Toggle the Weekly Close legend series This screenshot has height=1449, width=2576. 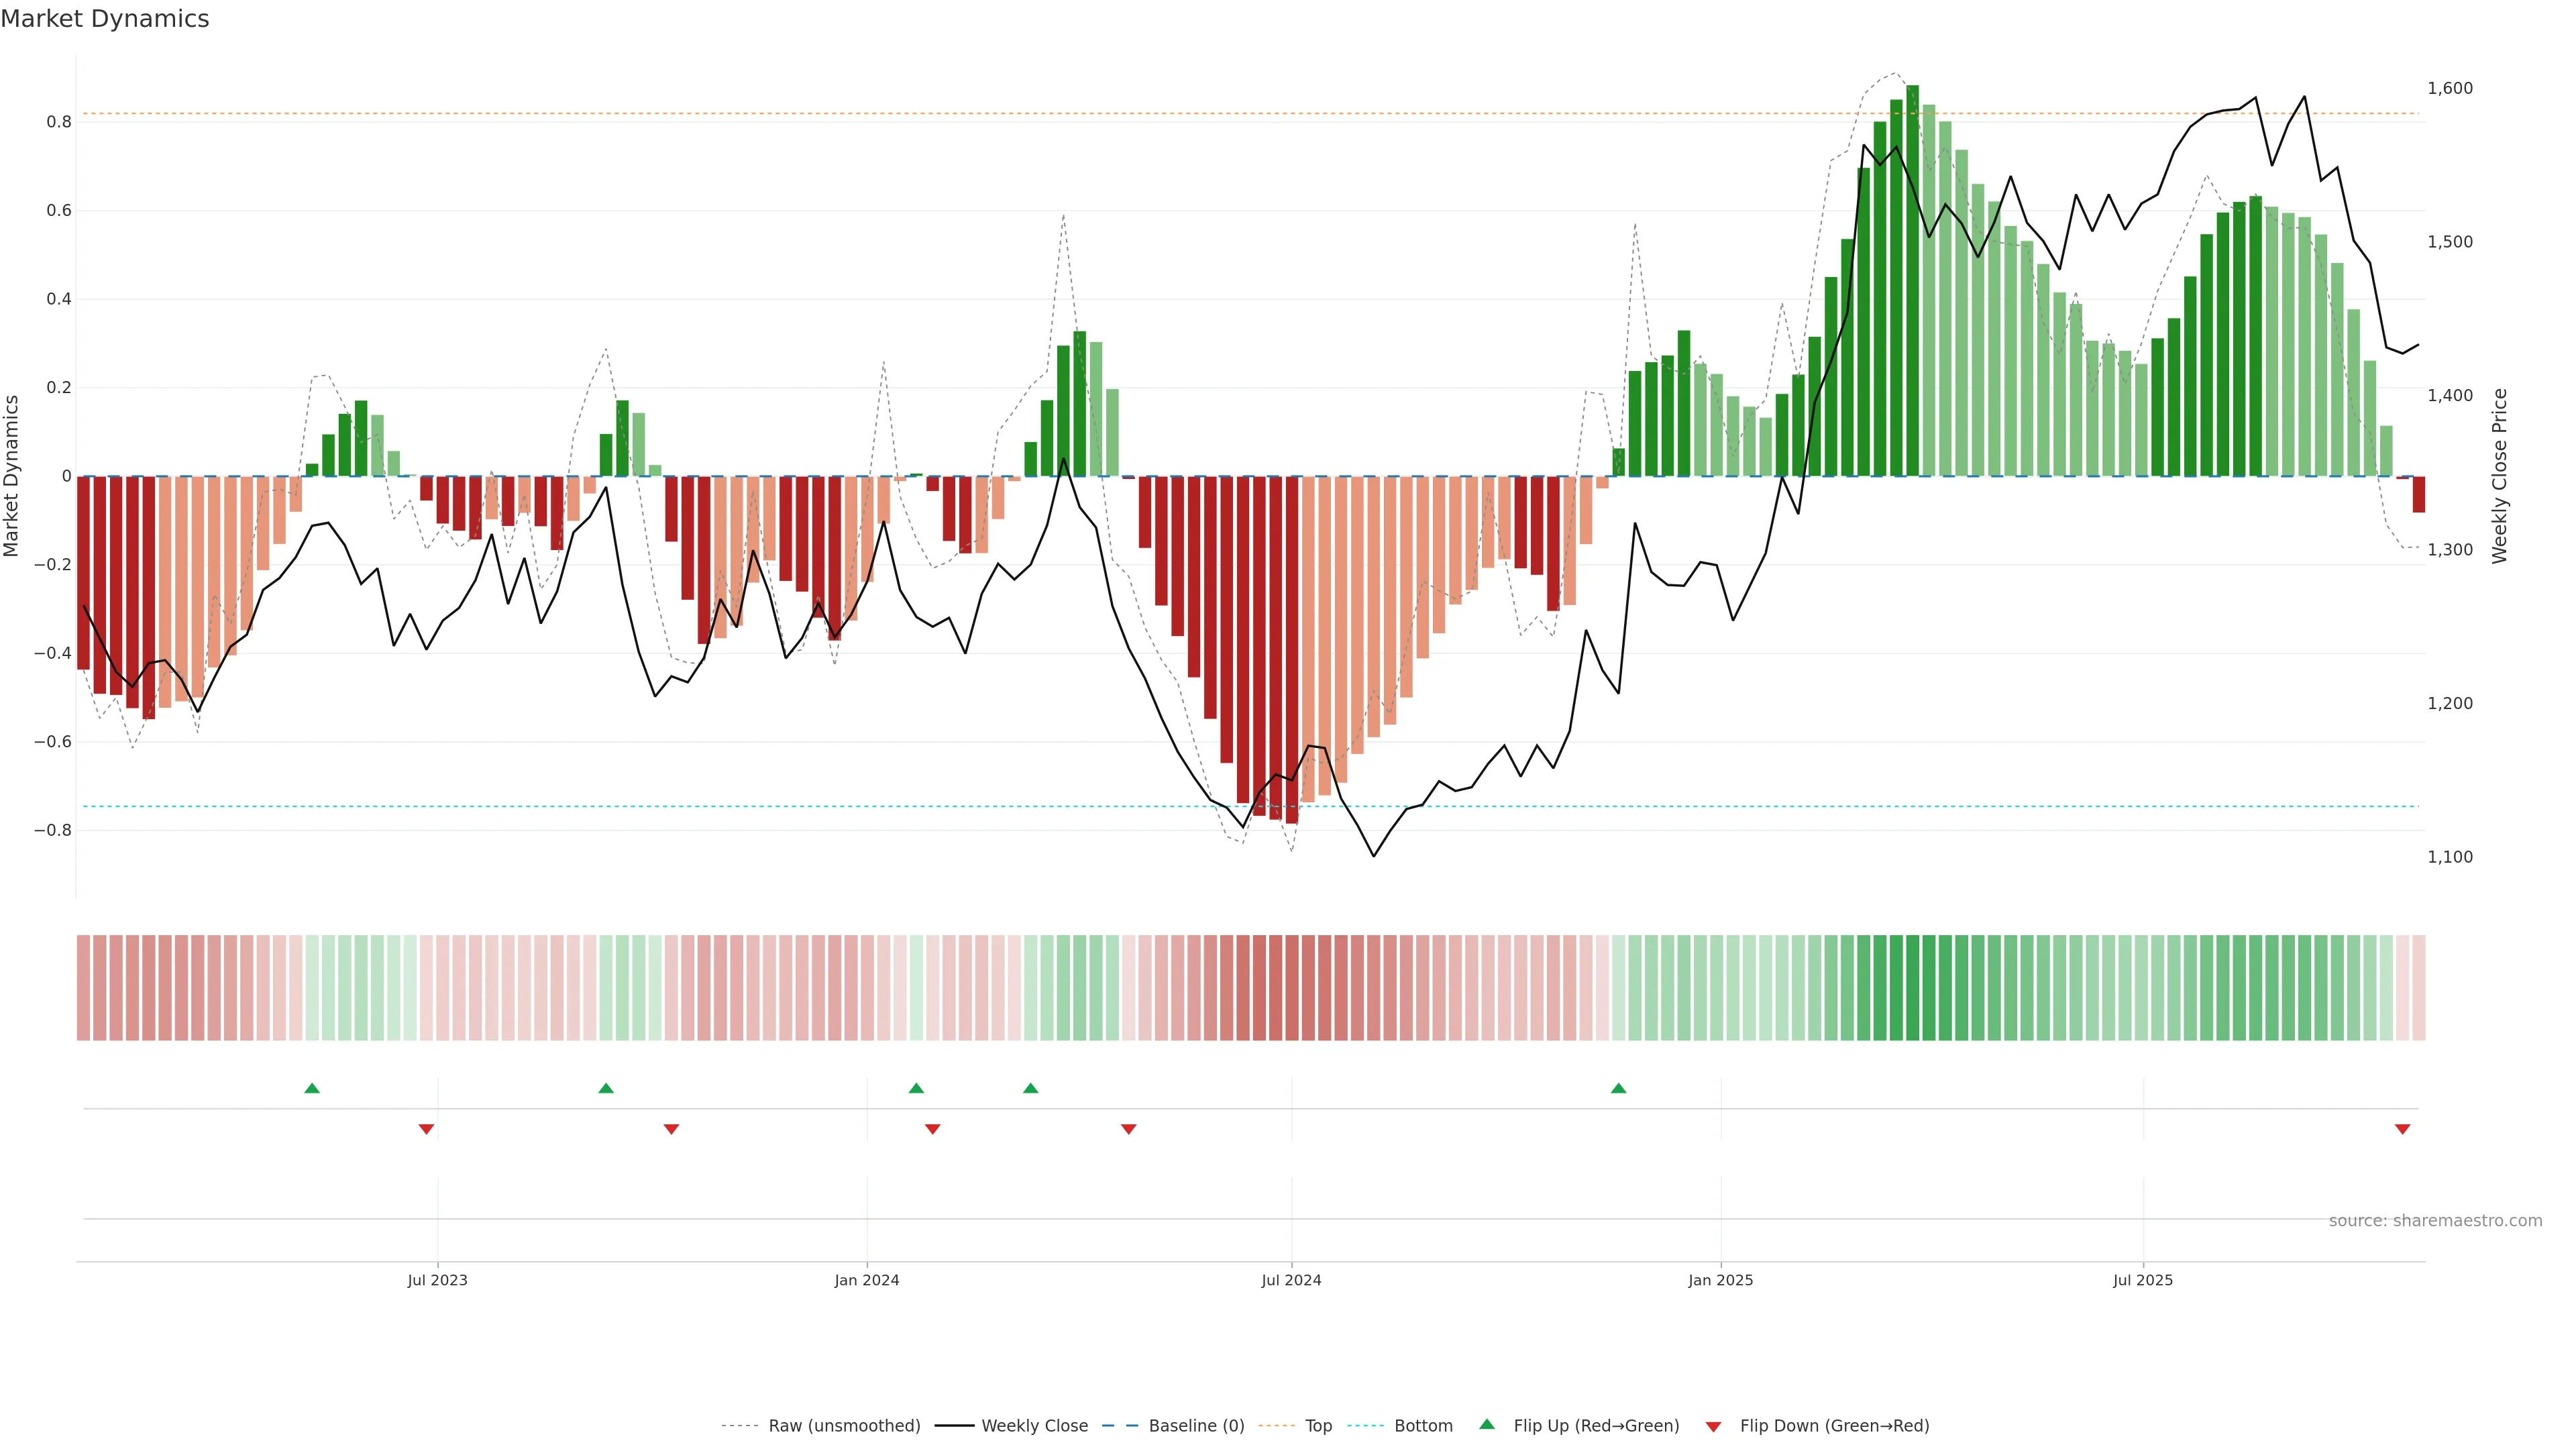pyautogui.click(x=1034, y=1425)
